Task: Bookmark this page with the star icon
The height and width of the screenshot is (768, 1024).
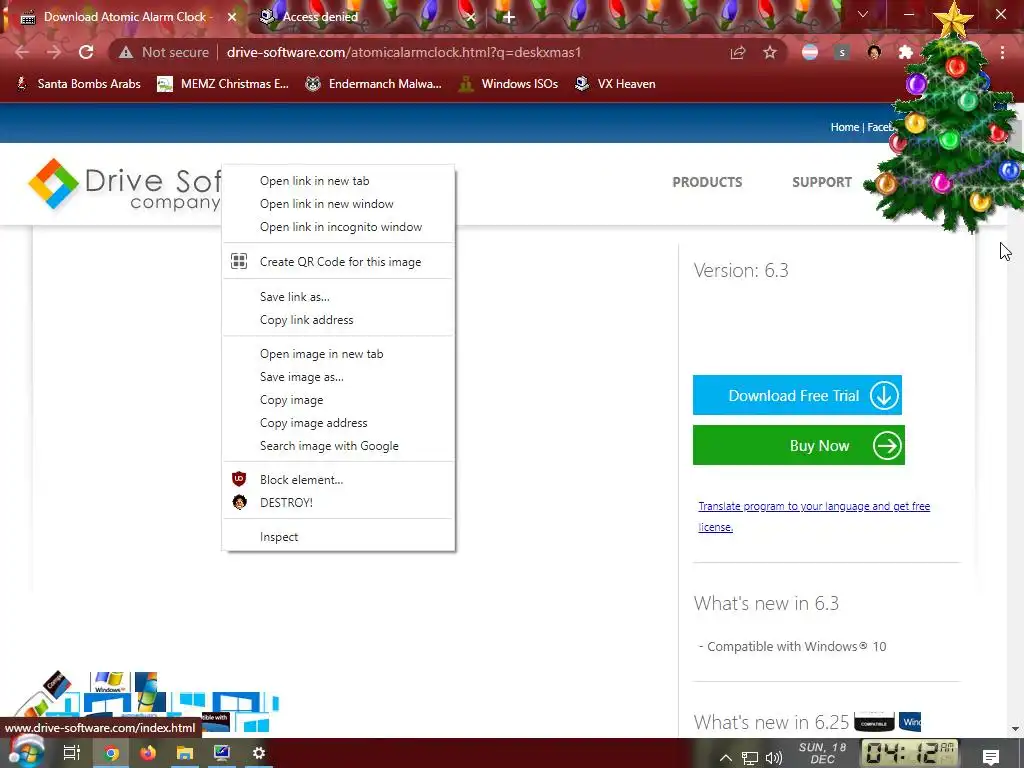Action: coord(770,52)
